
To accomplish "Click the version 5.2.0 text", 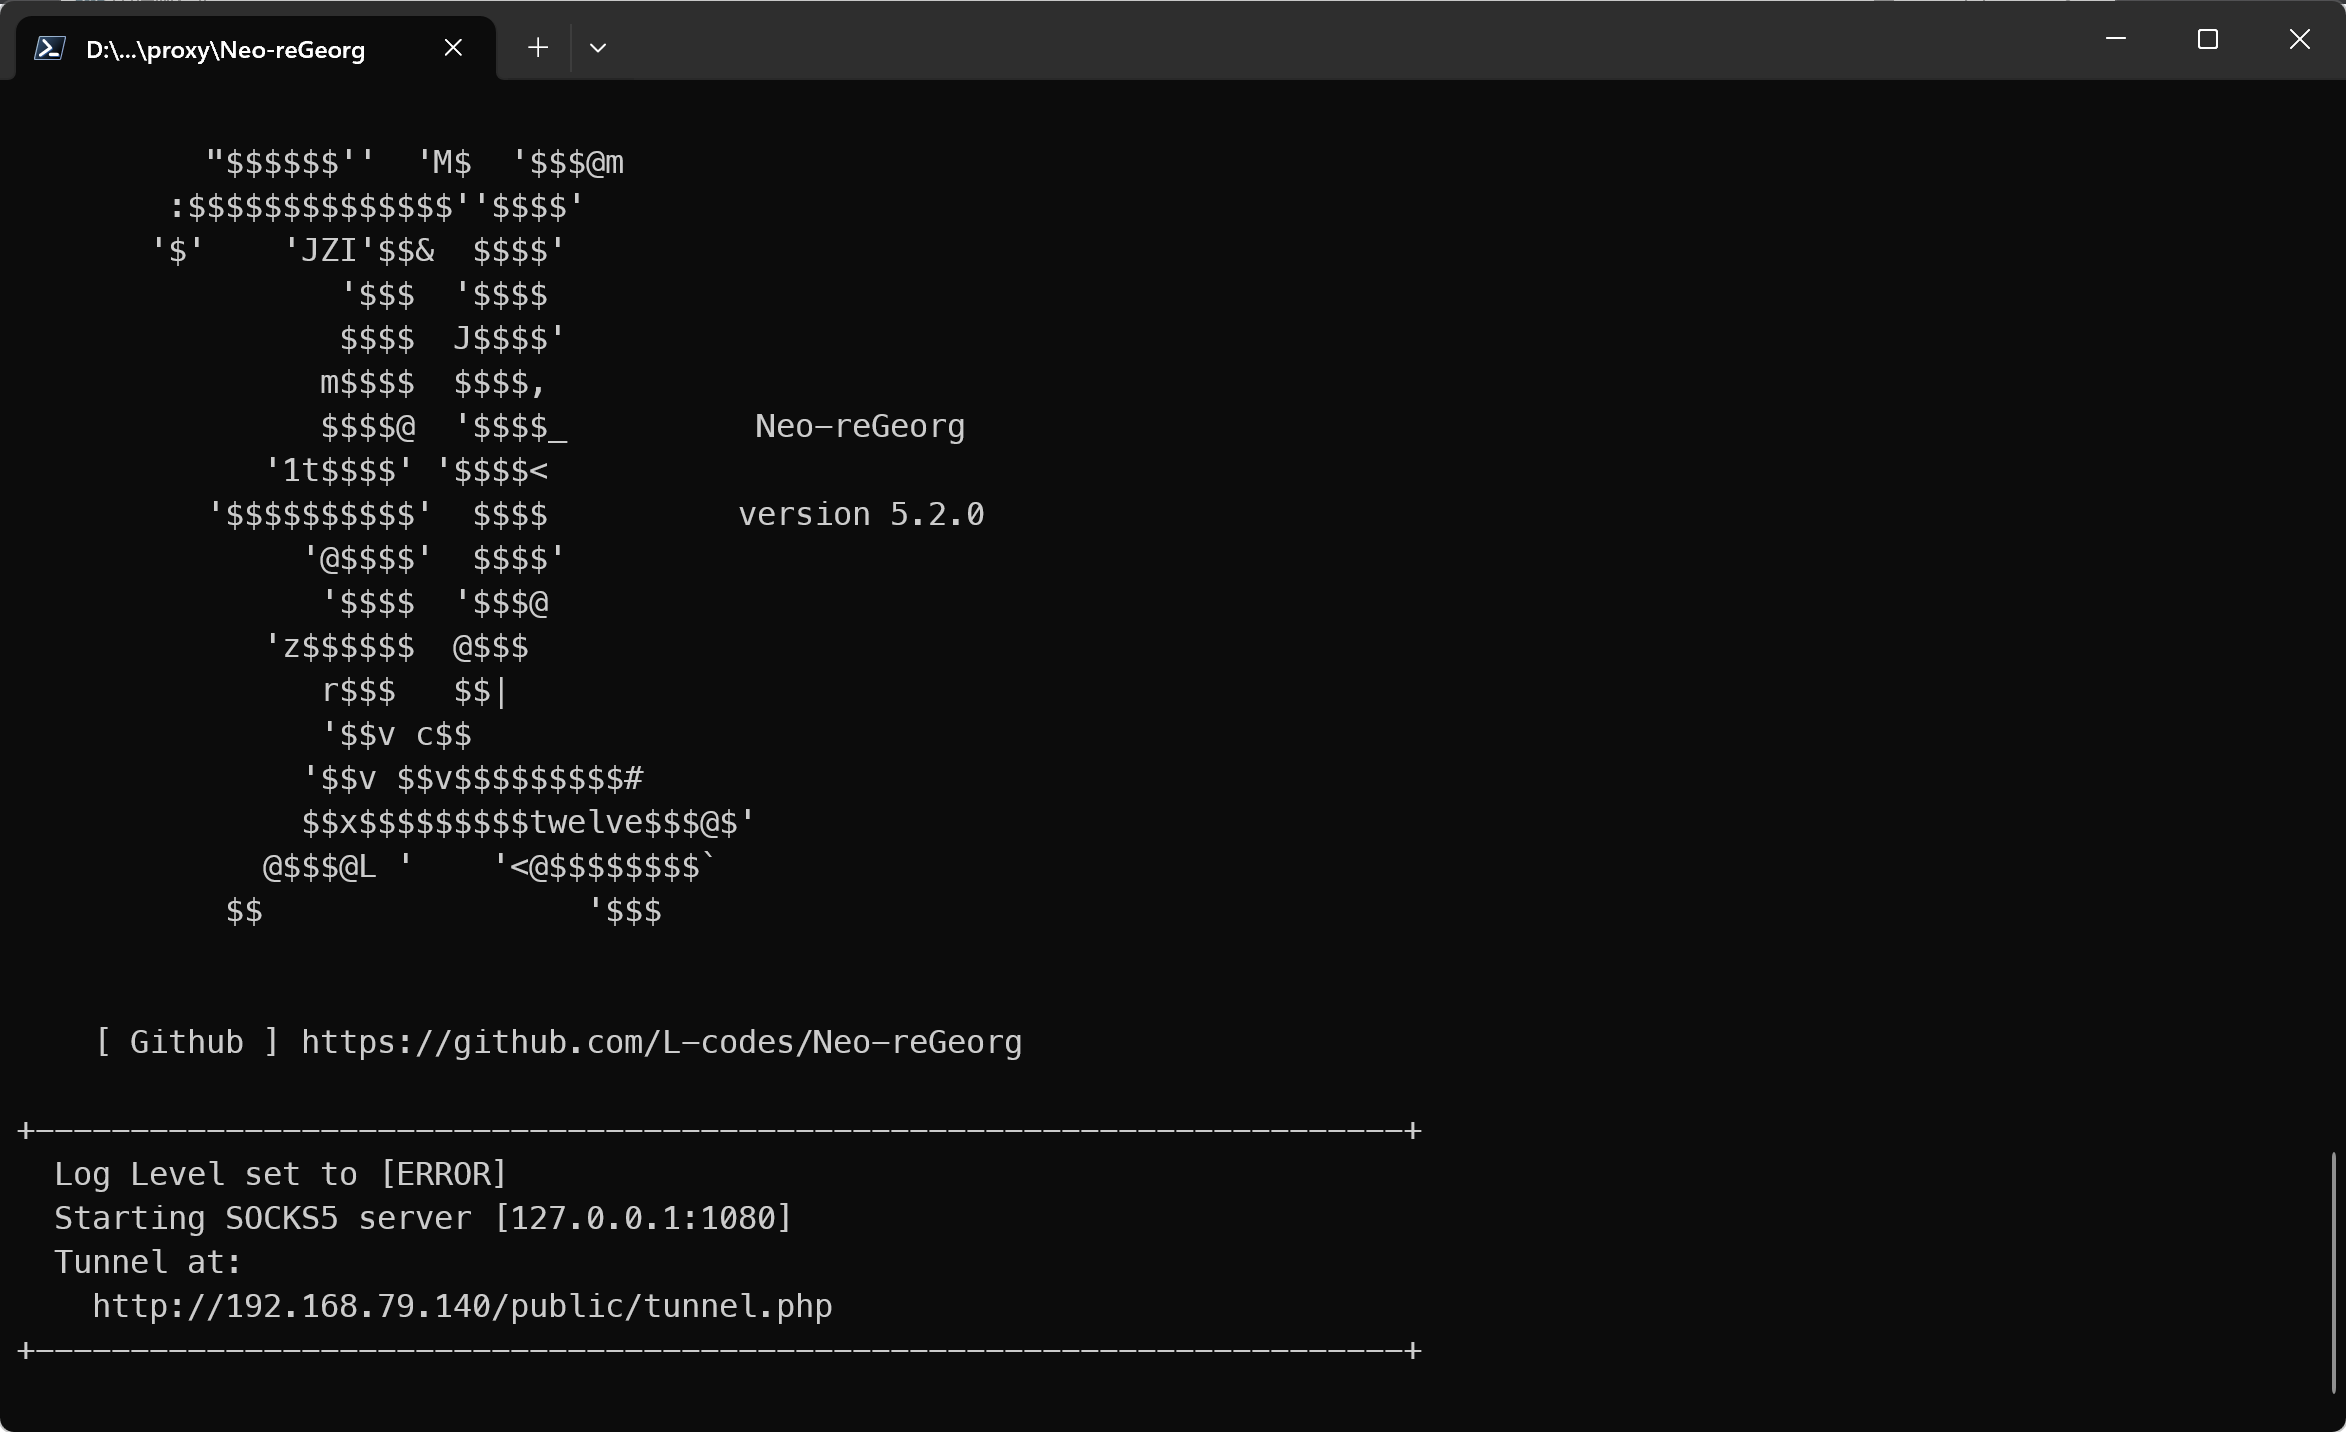I will pyautogui.click(x=861, y=515).
